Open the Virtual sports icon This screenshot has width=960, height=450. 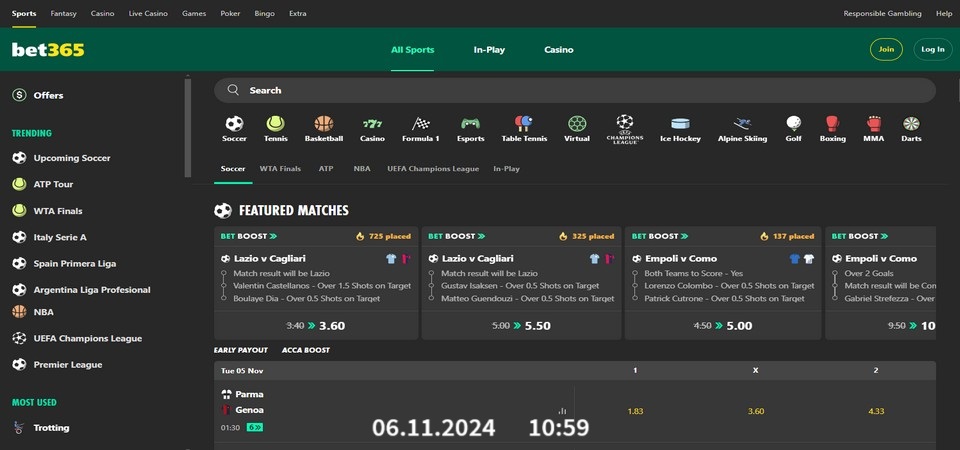pyautogui.click(x=577, y=124)
